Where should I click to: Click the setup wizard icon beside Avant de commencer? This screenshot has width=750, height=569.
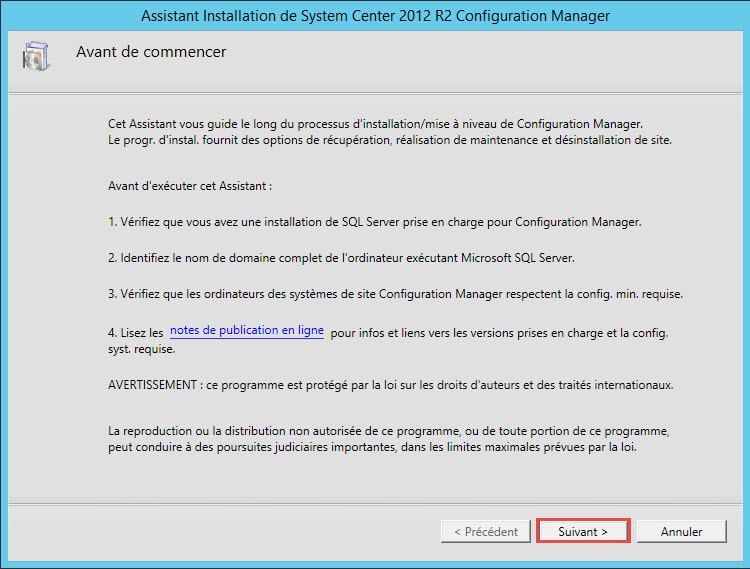click(x=36, y=56)
